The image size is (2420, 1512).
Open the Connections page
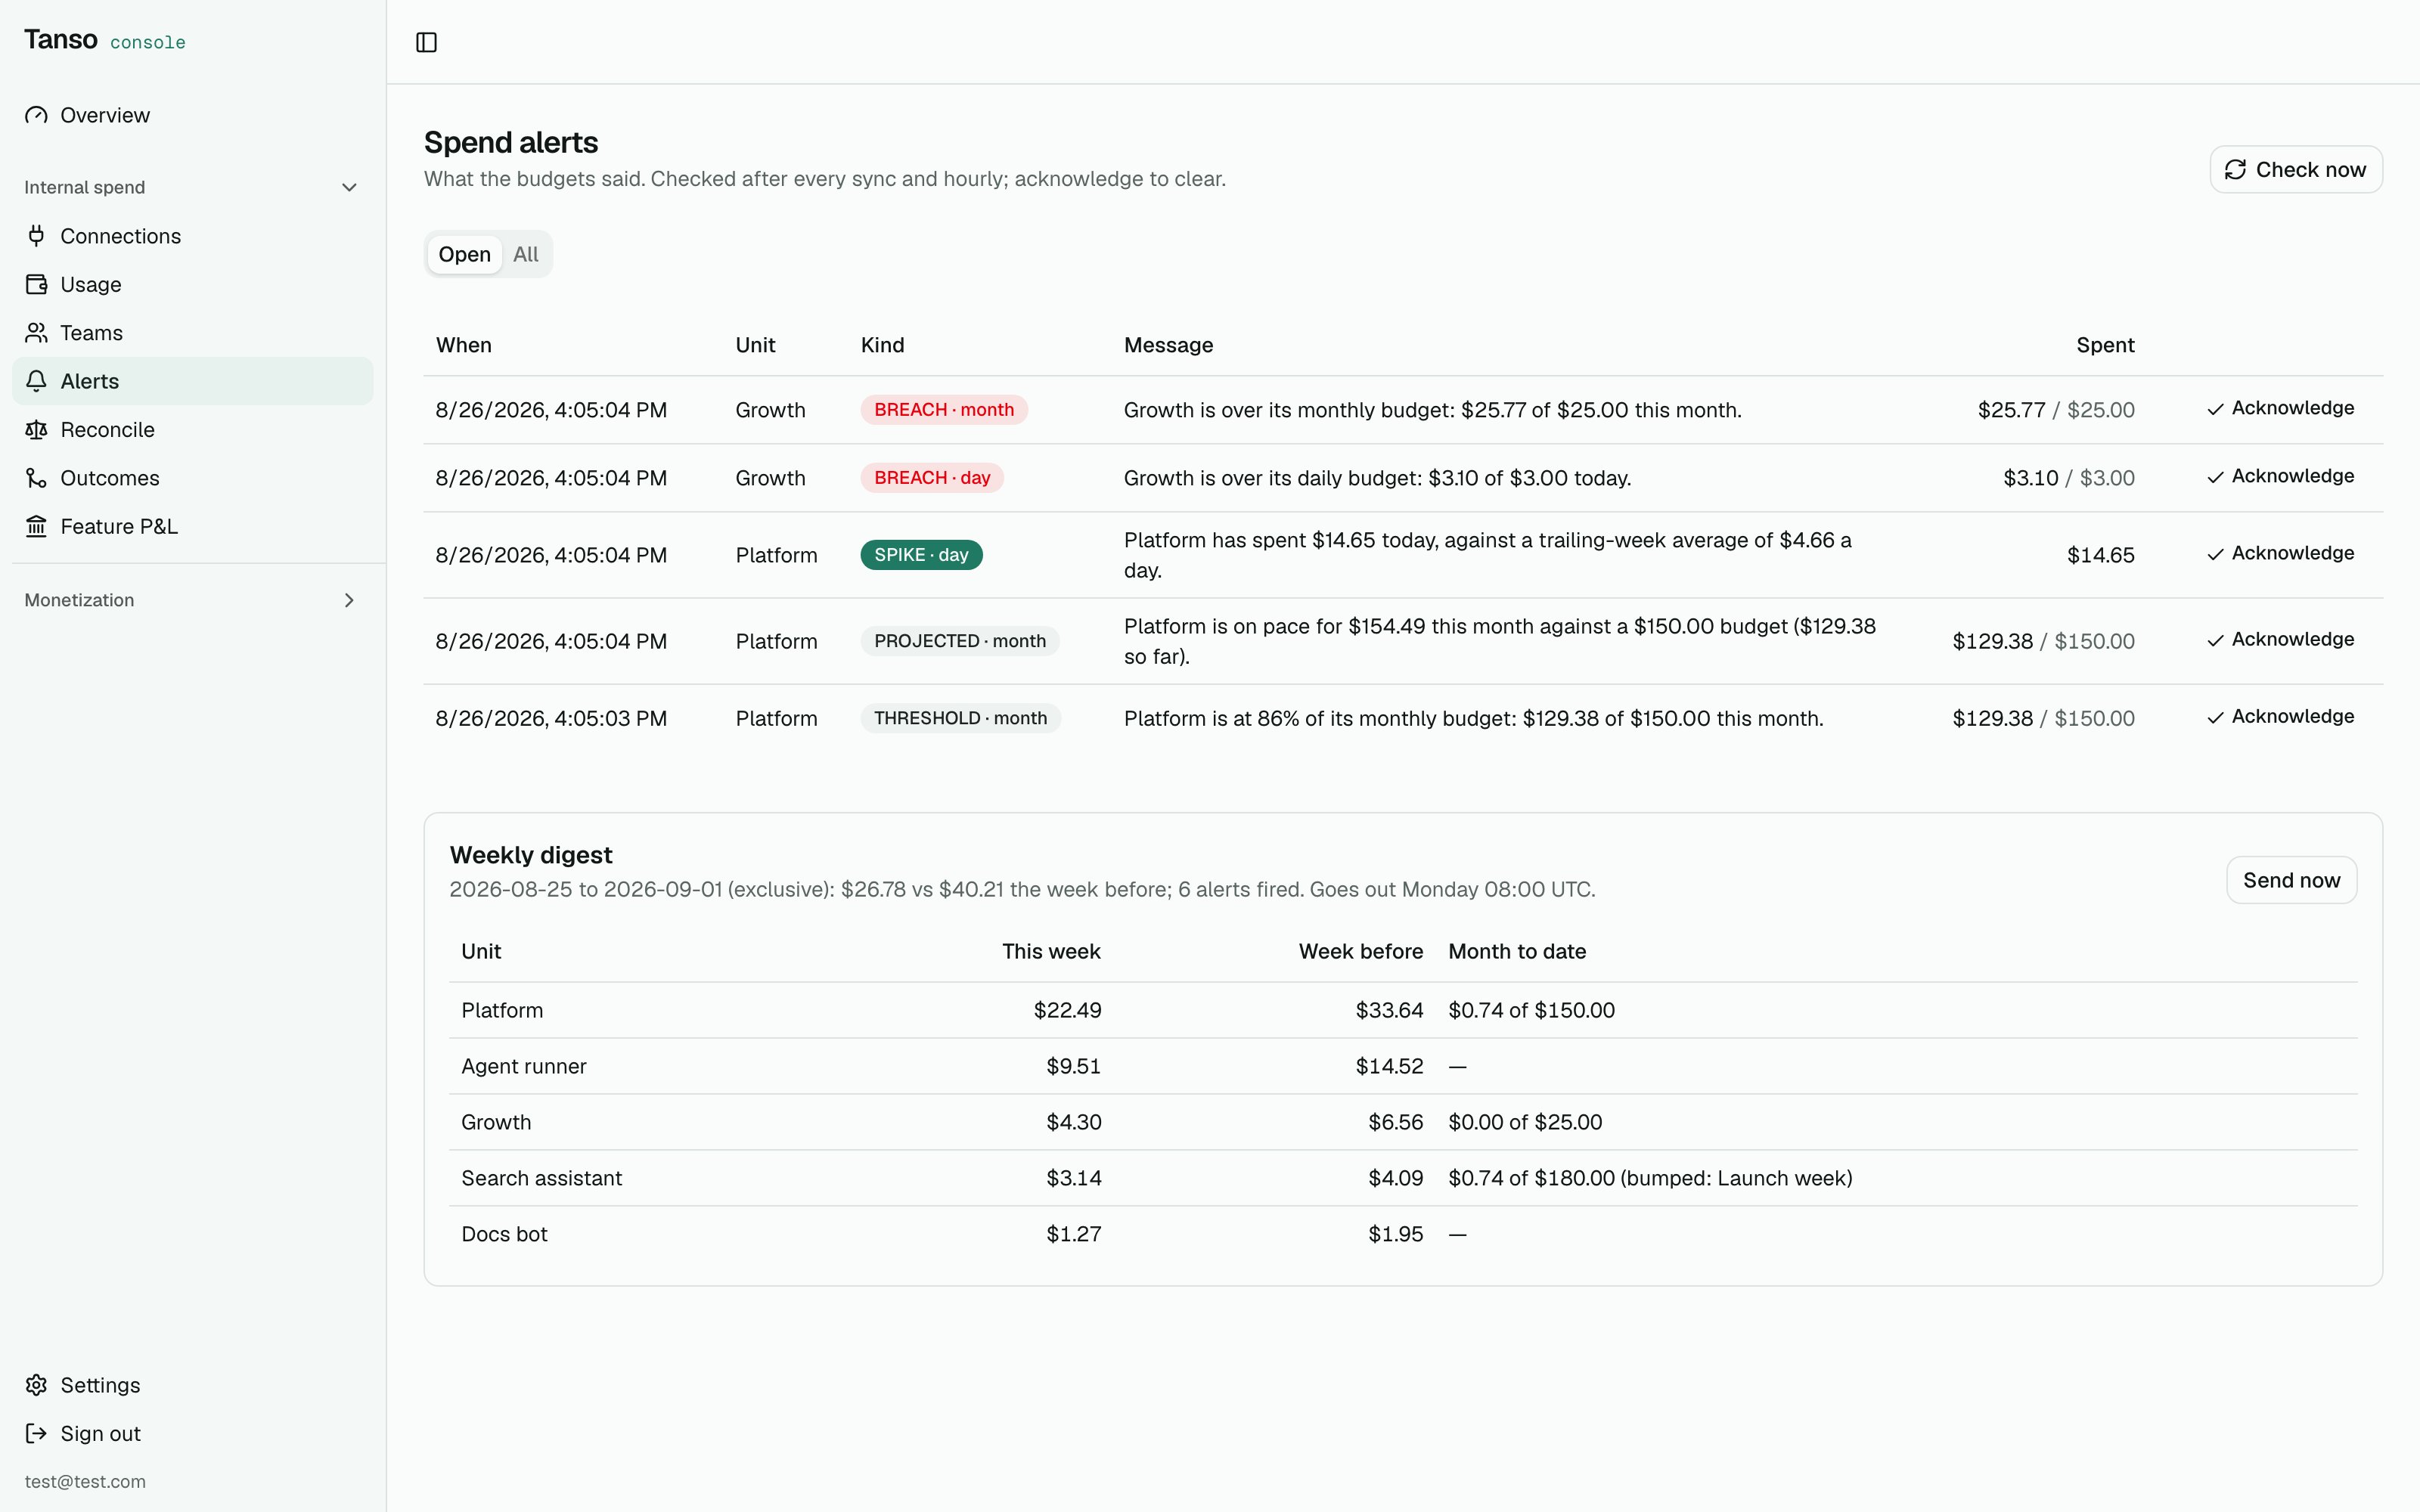click(x=193, y=236)
